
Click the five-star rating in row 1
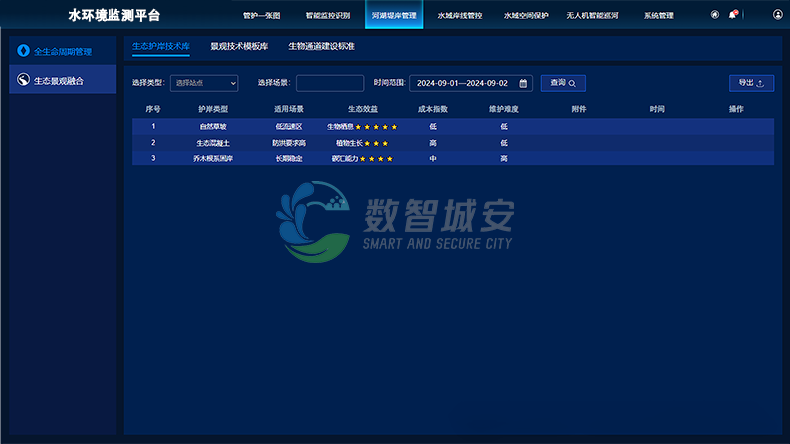(376, 127)
